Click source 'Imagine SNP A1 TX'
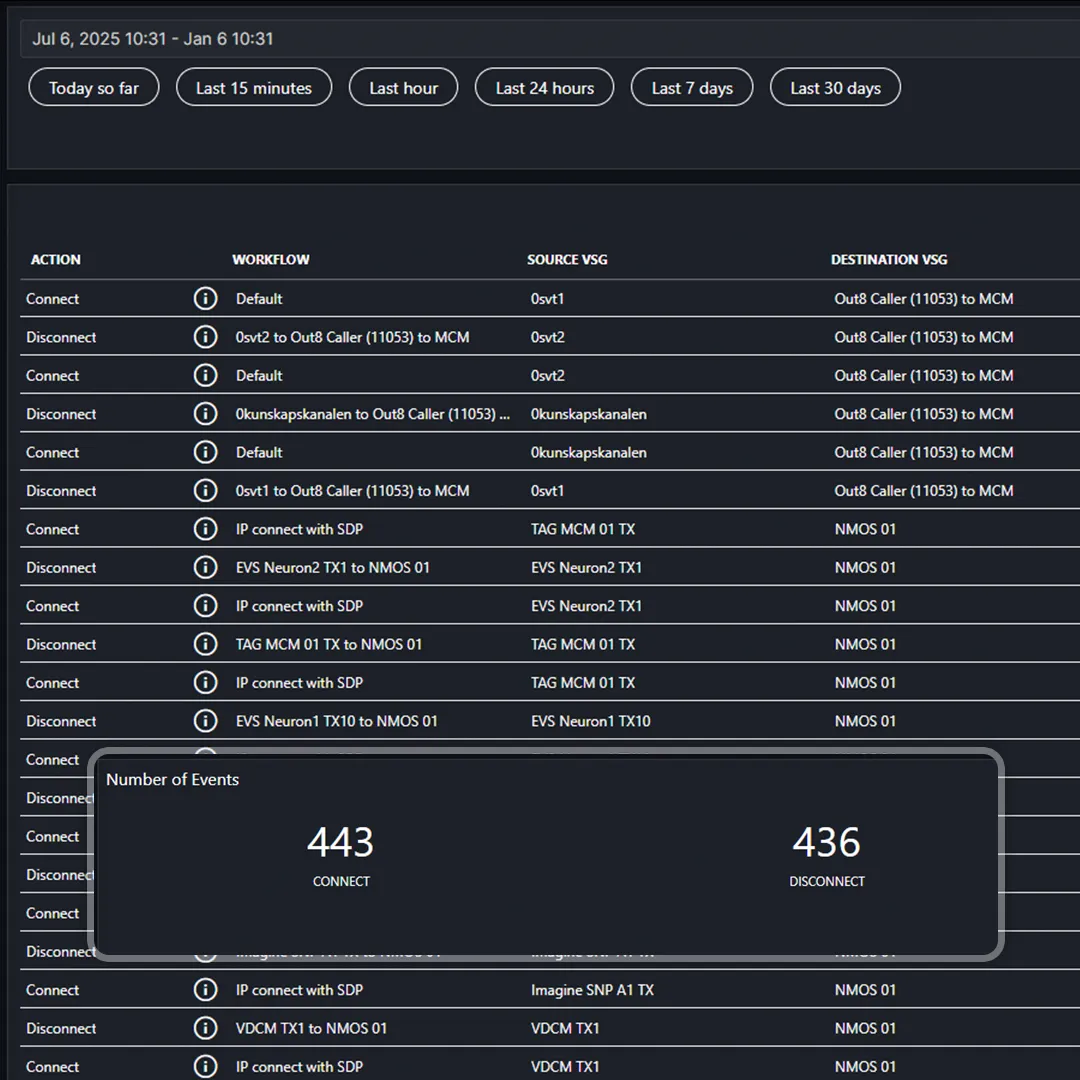Viewport: 1080px width, 1080px height. 592,990
